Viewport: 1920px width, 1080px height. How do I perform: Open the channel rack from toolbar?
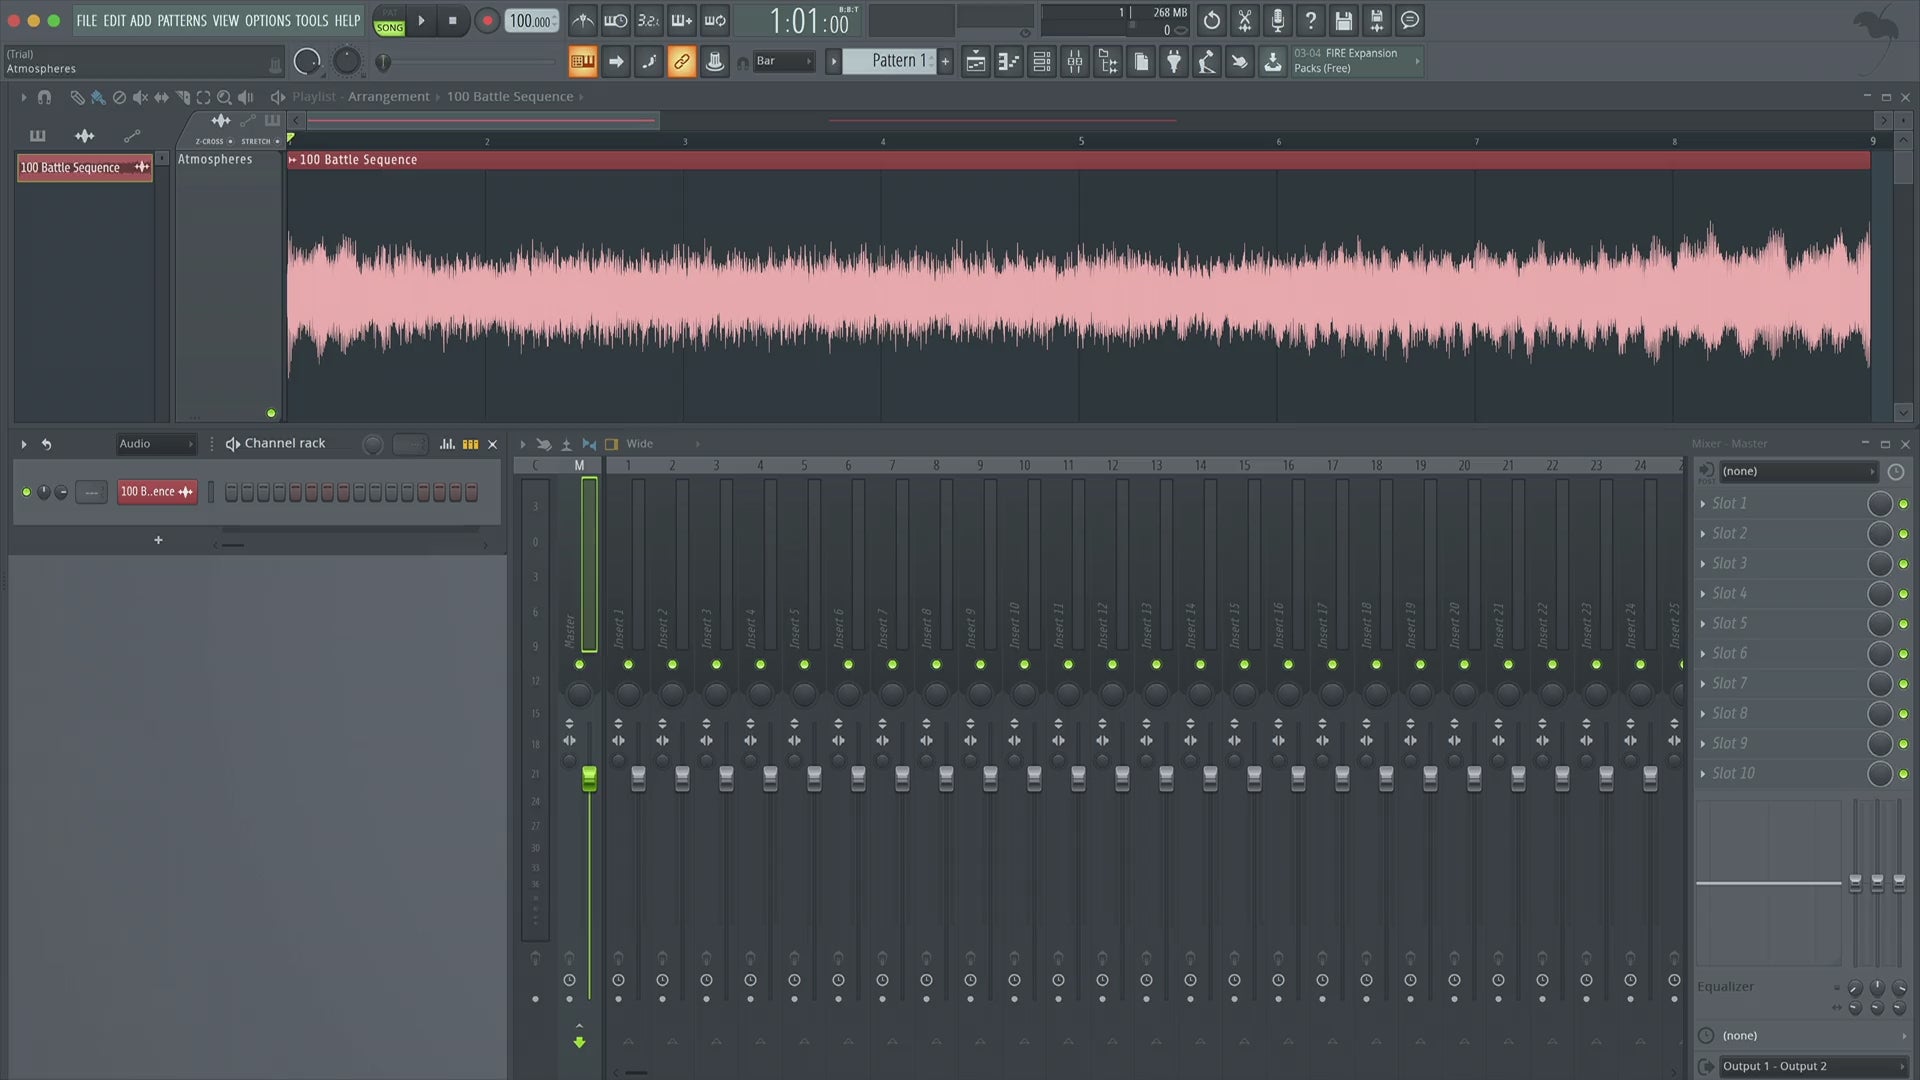coord(1042,62)
